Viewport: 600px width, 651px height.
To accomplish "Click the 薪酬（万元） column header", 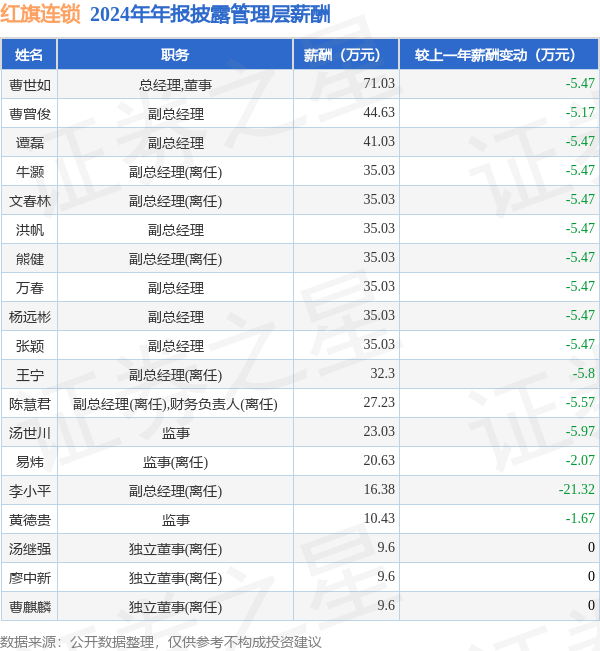I will click(346, 55).
